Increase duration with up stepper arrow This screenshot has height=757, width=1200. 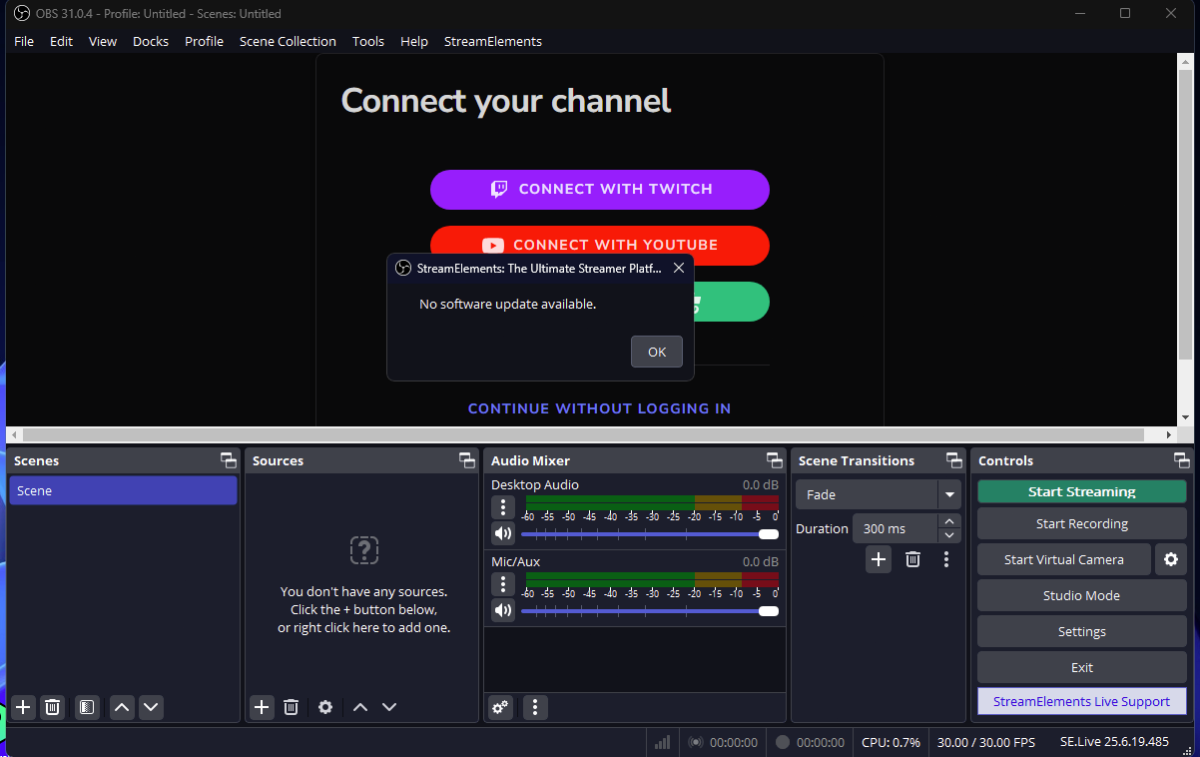pyautogui.click(x=950, y=521)
